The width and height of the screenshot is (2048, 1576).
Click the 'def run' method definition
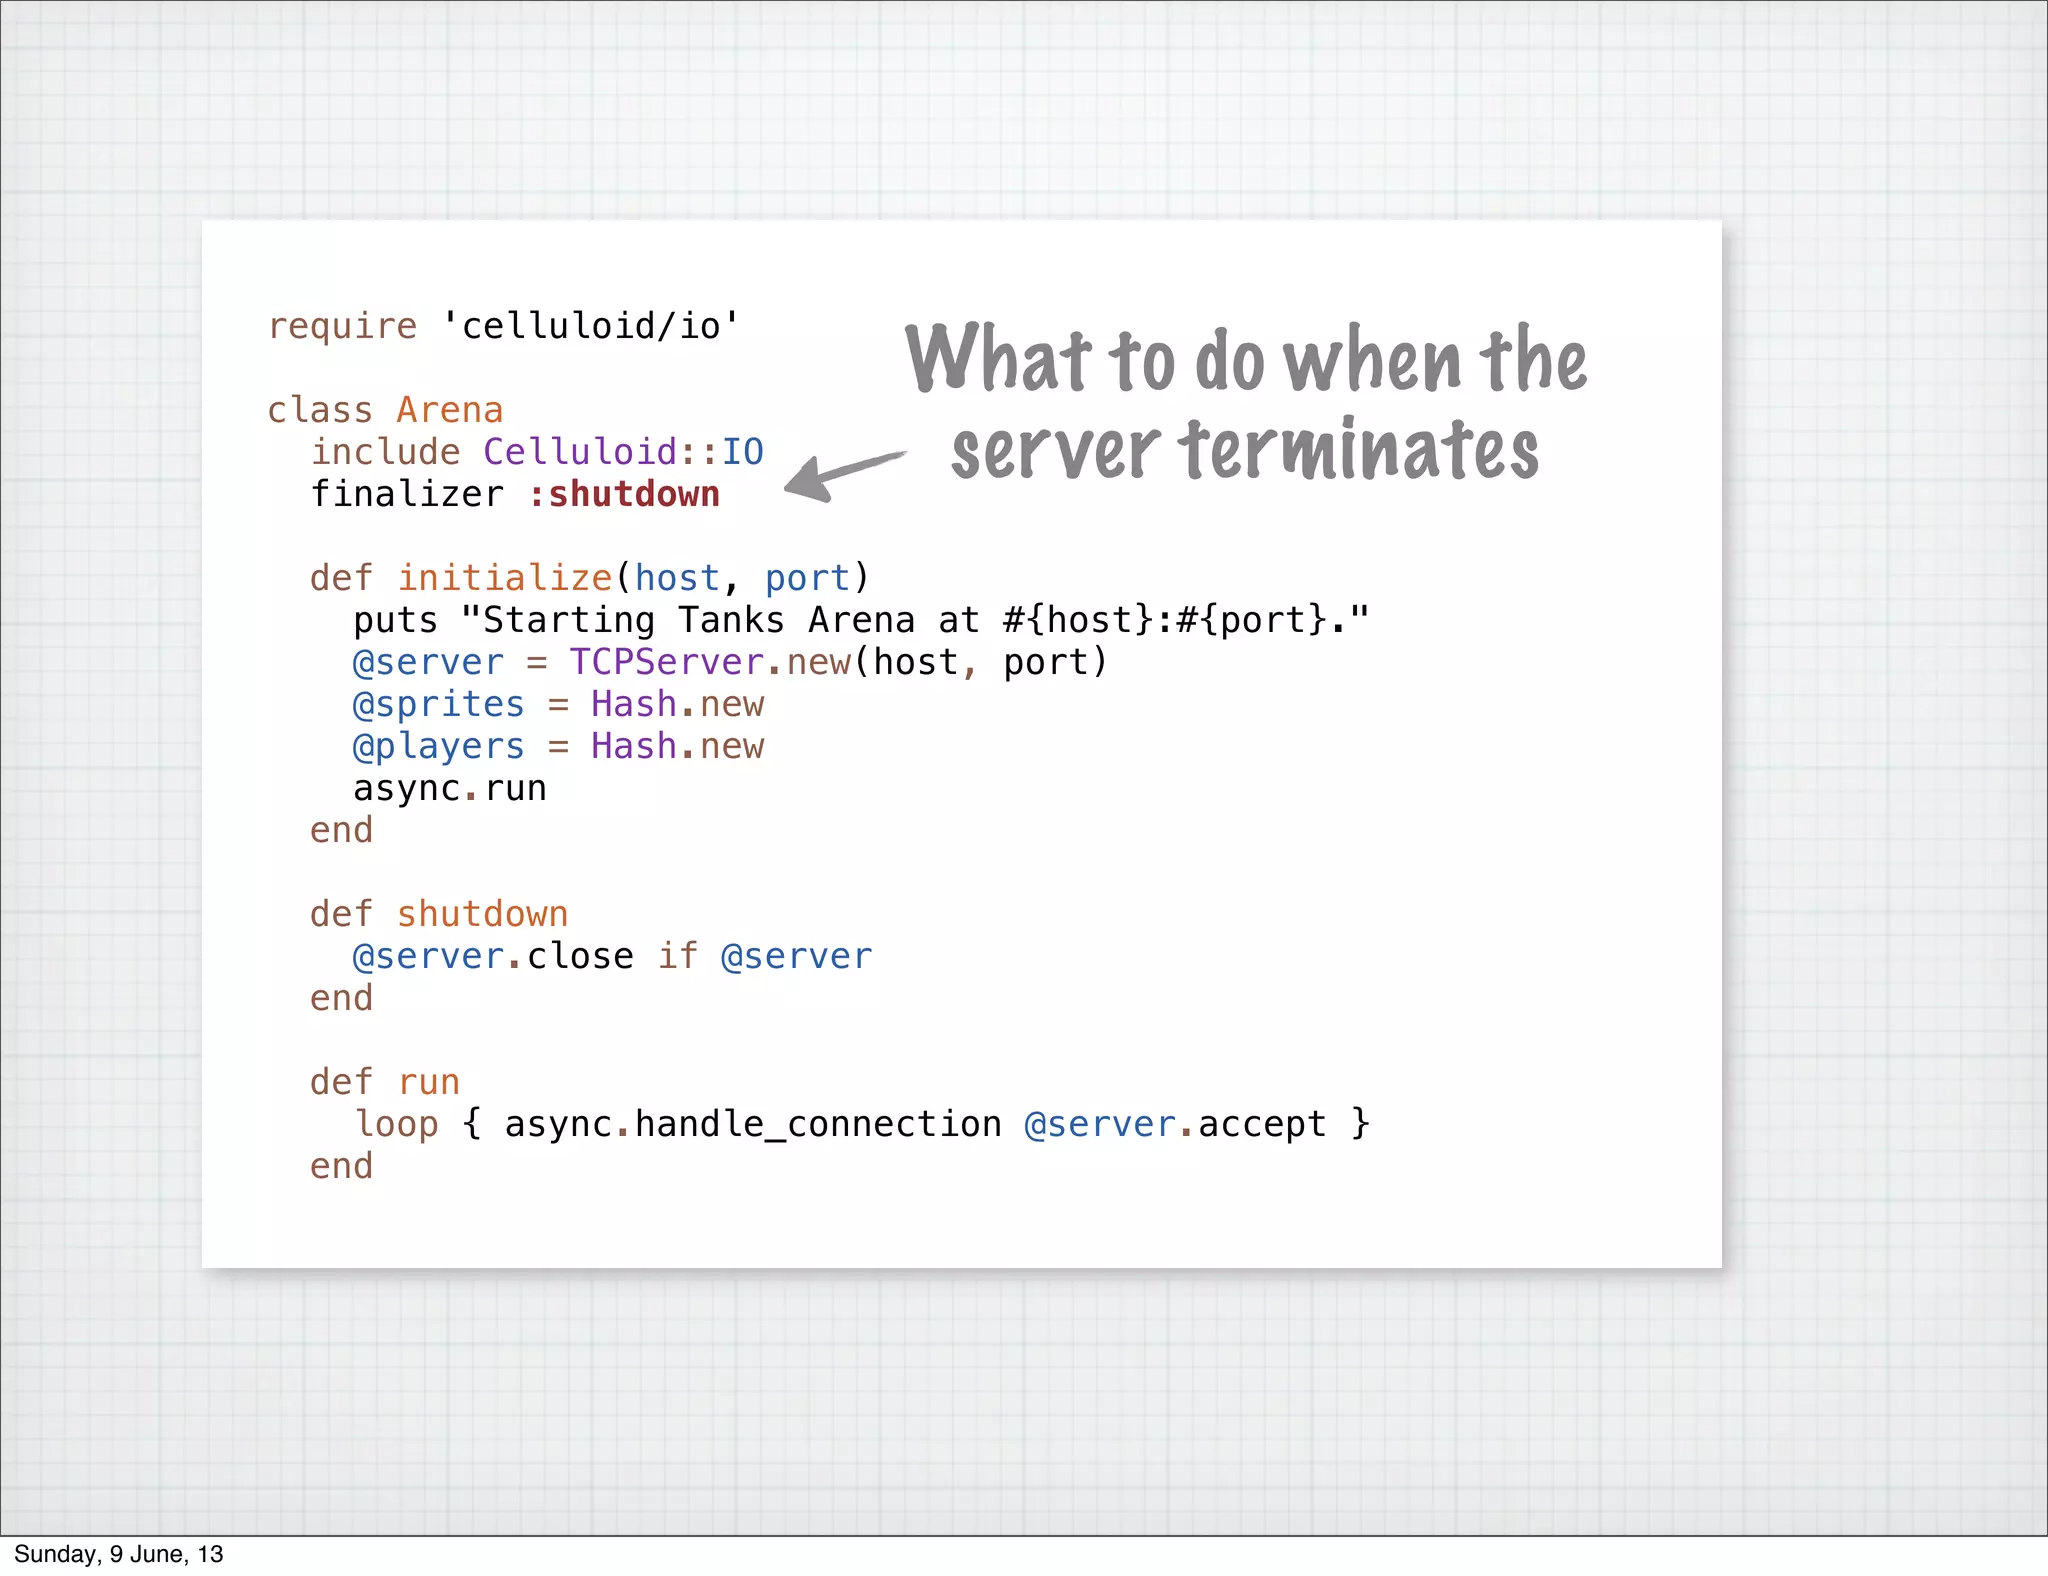(384, 1082)
